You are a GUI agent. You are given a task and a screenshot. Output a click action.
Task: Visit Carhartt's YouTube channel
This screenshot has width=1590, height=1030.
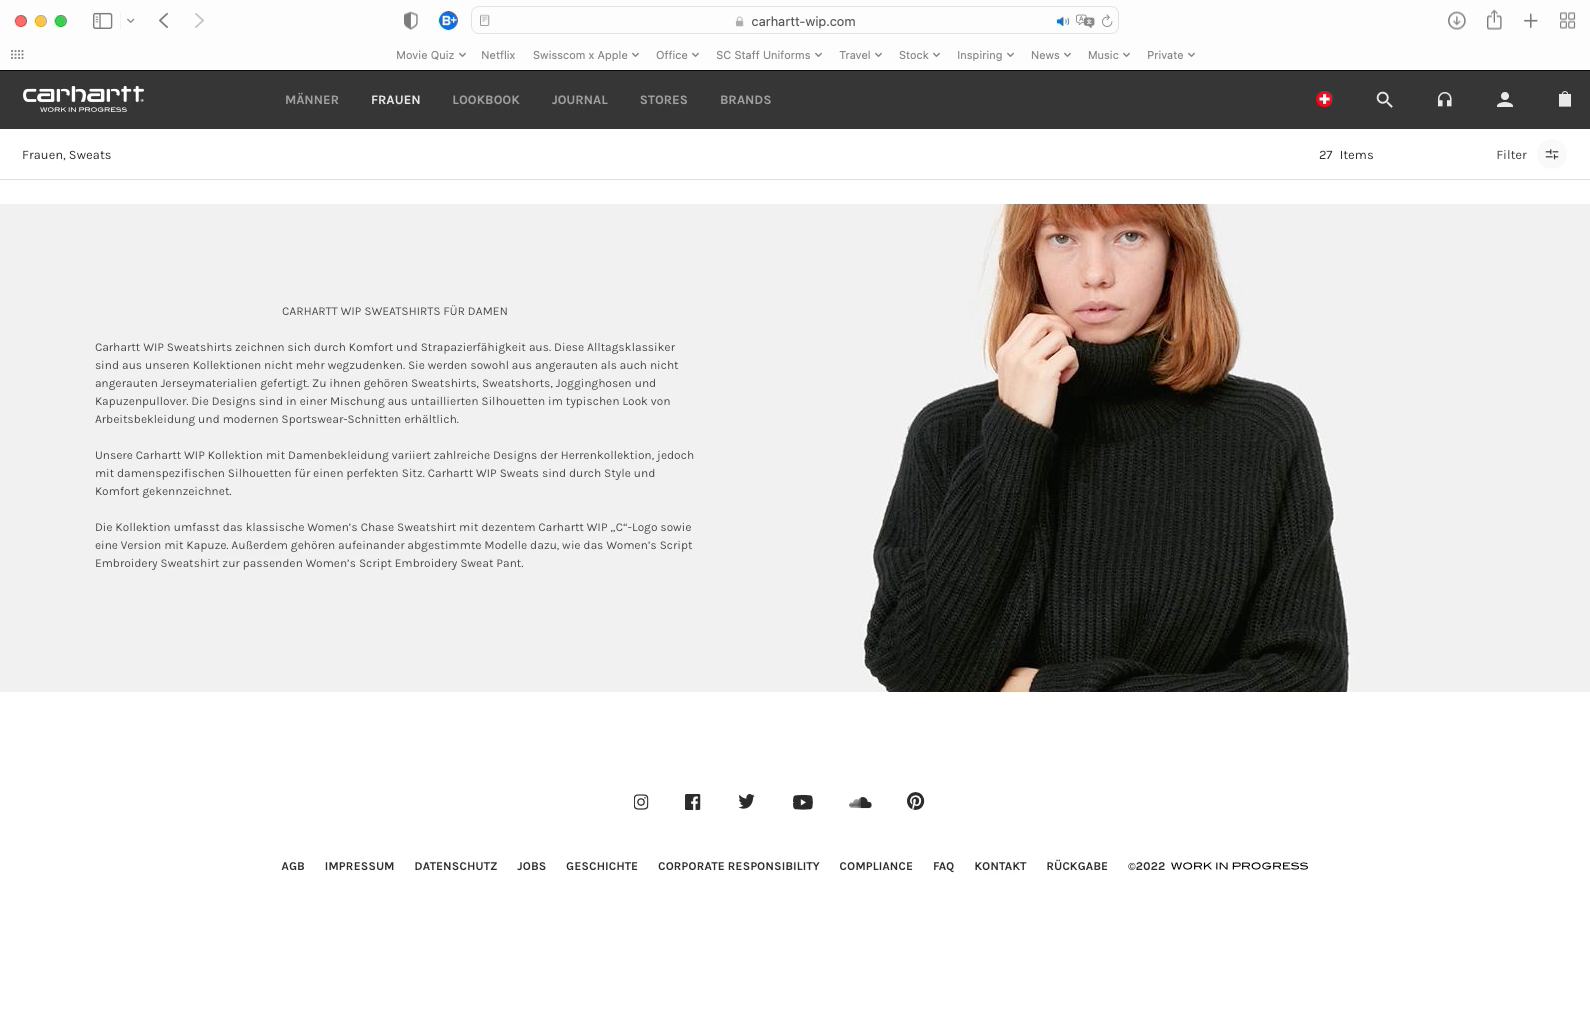pyautogui.click(x=802, y=802)
